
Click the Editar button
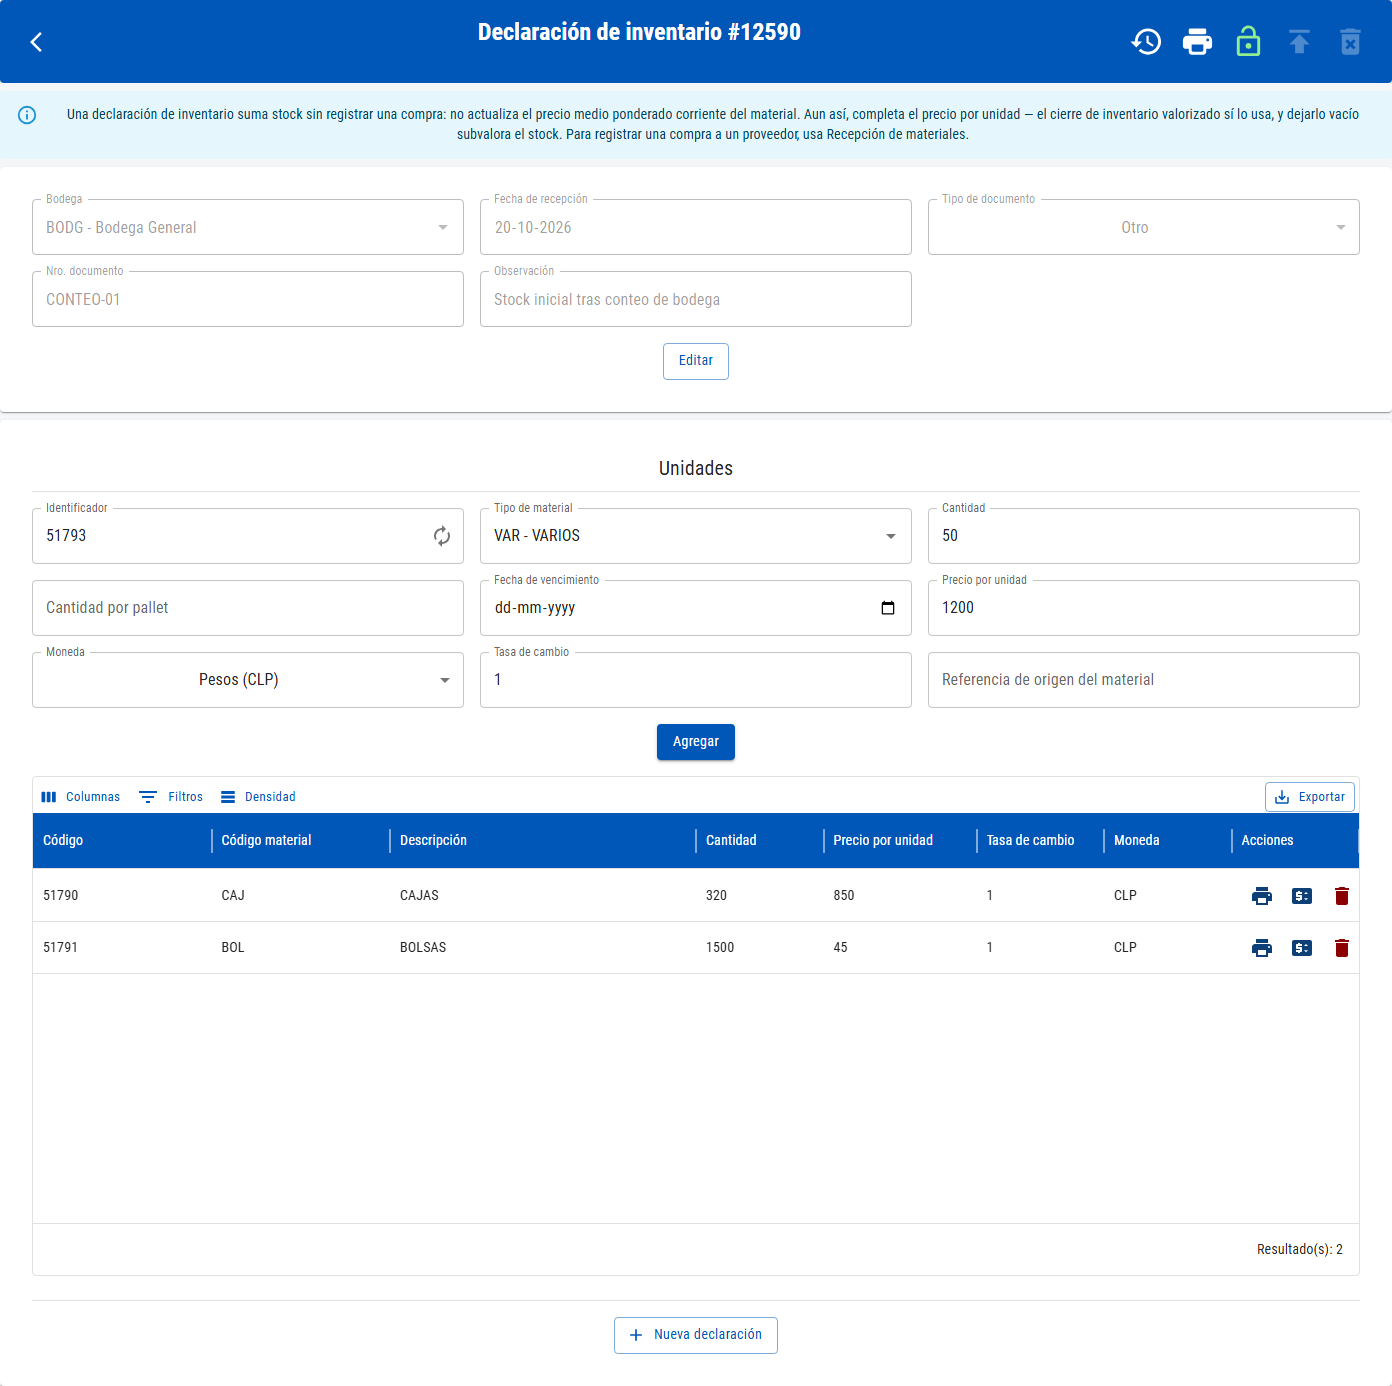[x=696, y=361]
